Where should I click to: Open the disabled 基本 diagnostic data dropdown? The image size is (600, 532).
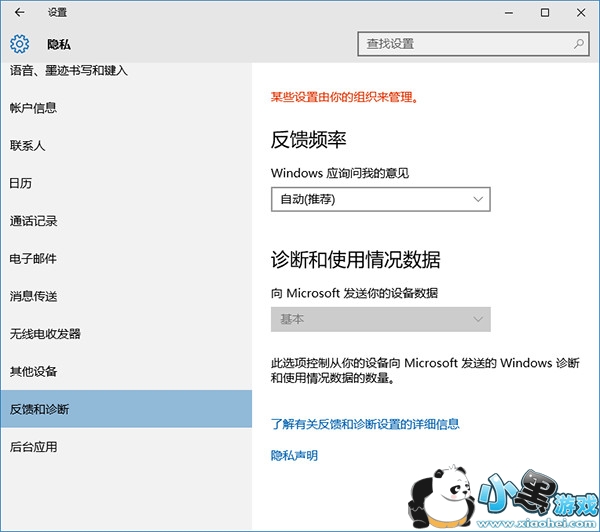tap(380, 319)
